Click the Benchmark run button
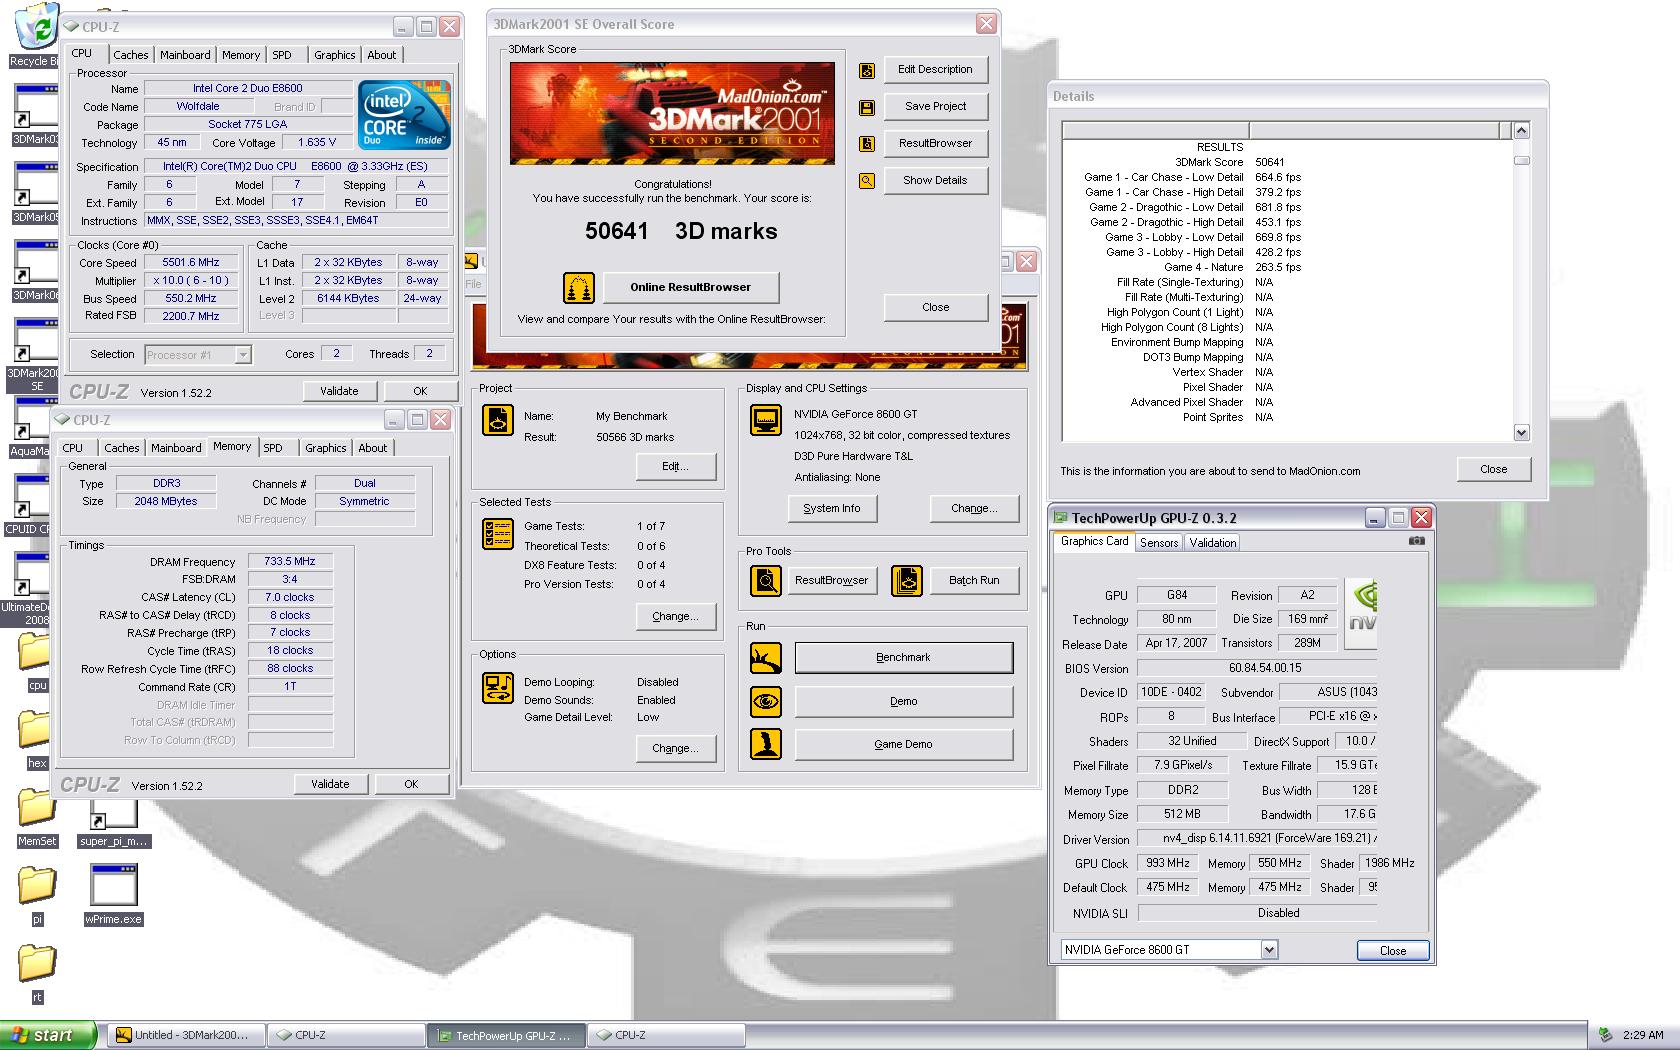The height and width of the screenshot is (1050, 1680). tap(904, 658)
